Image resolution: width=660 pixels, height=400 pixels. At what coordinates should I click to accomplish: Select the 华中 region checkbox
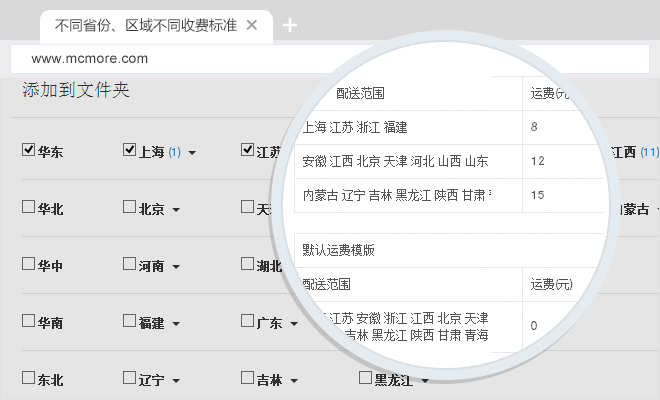29,265
